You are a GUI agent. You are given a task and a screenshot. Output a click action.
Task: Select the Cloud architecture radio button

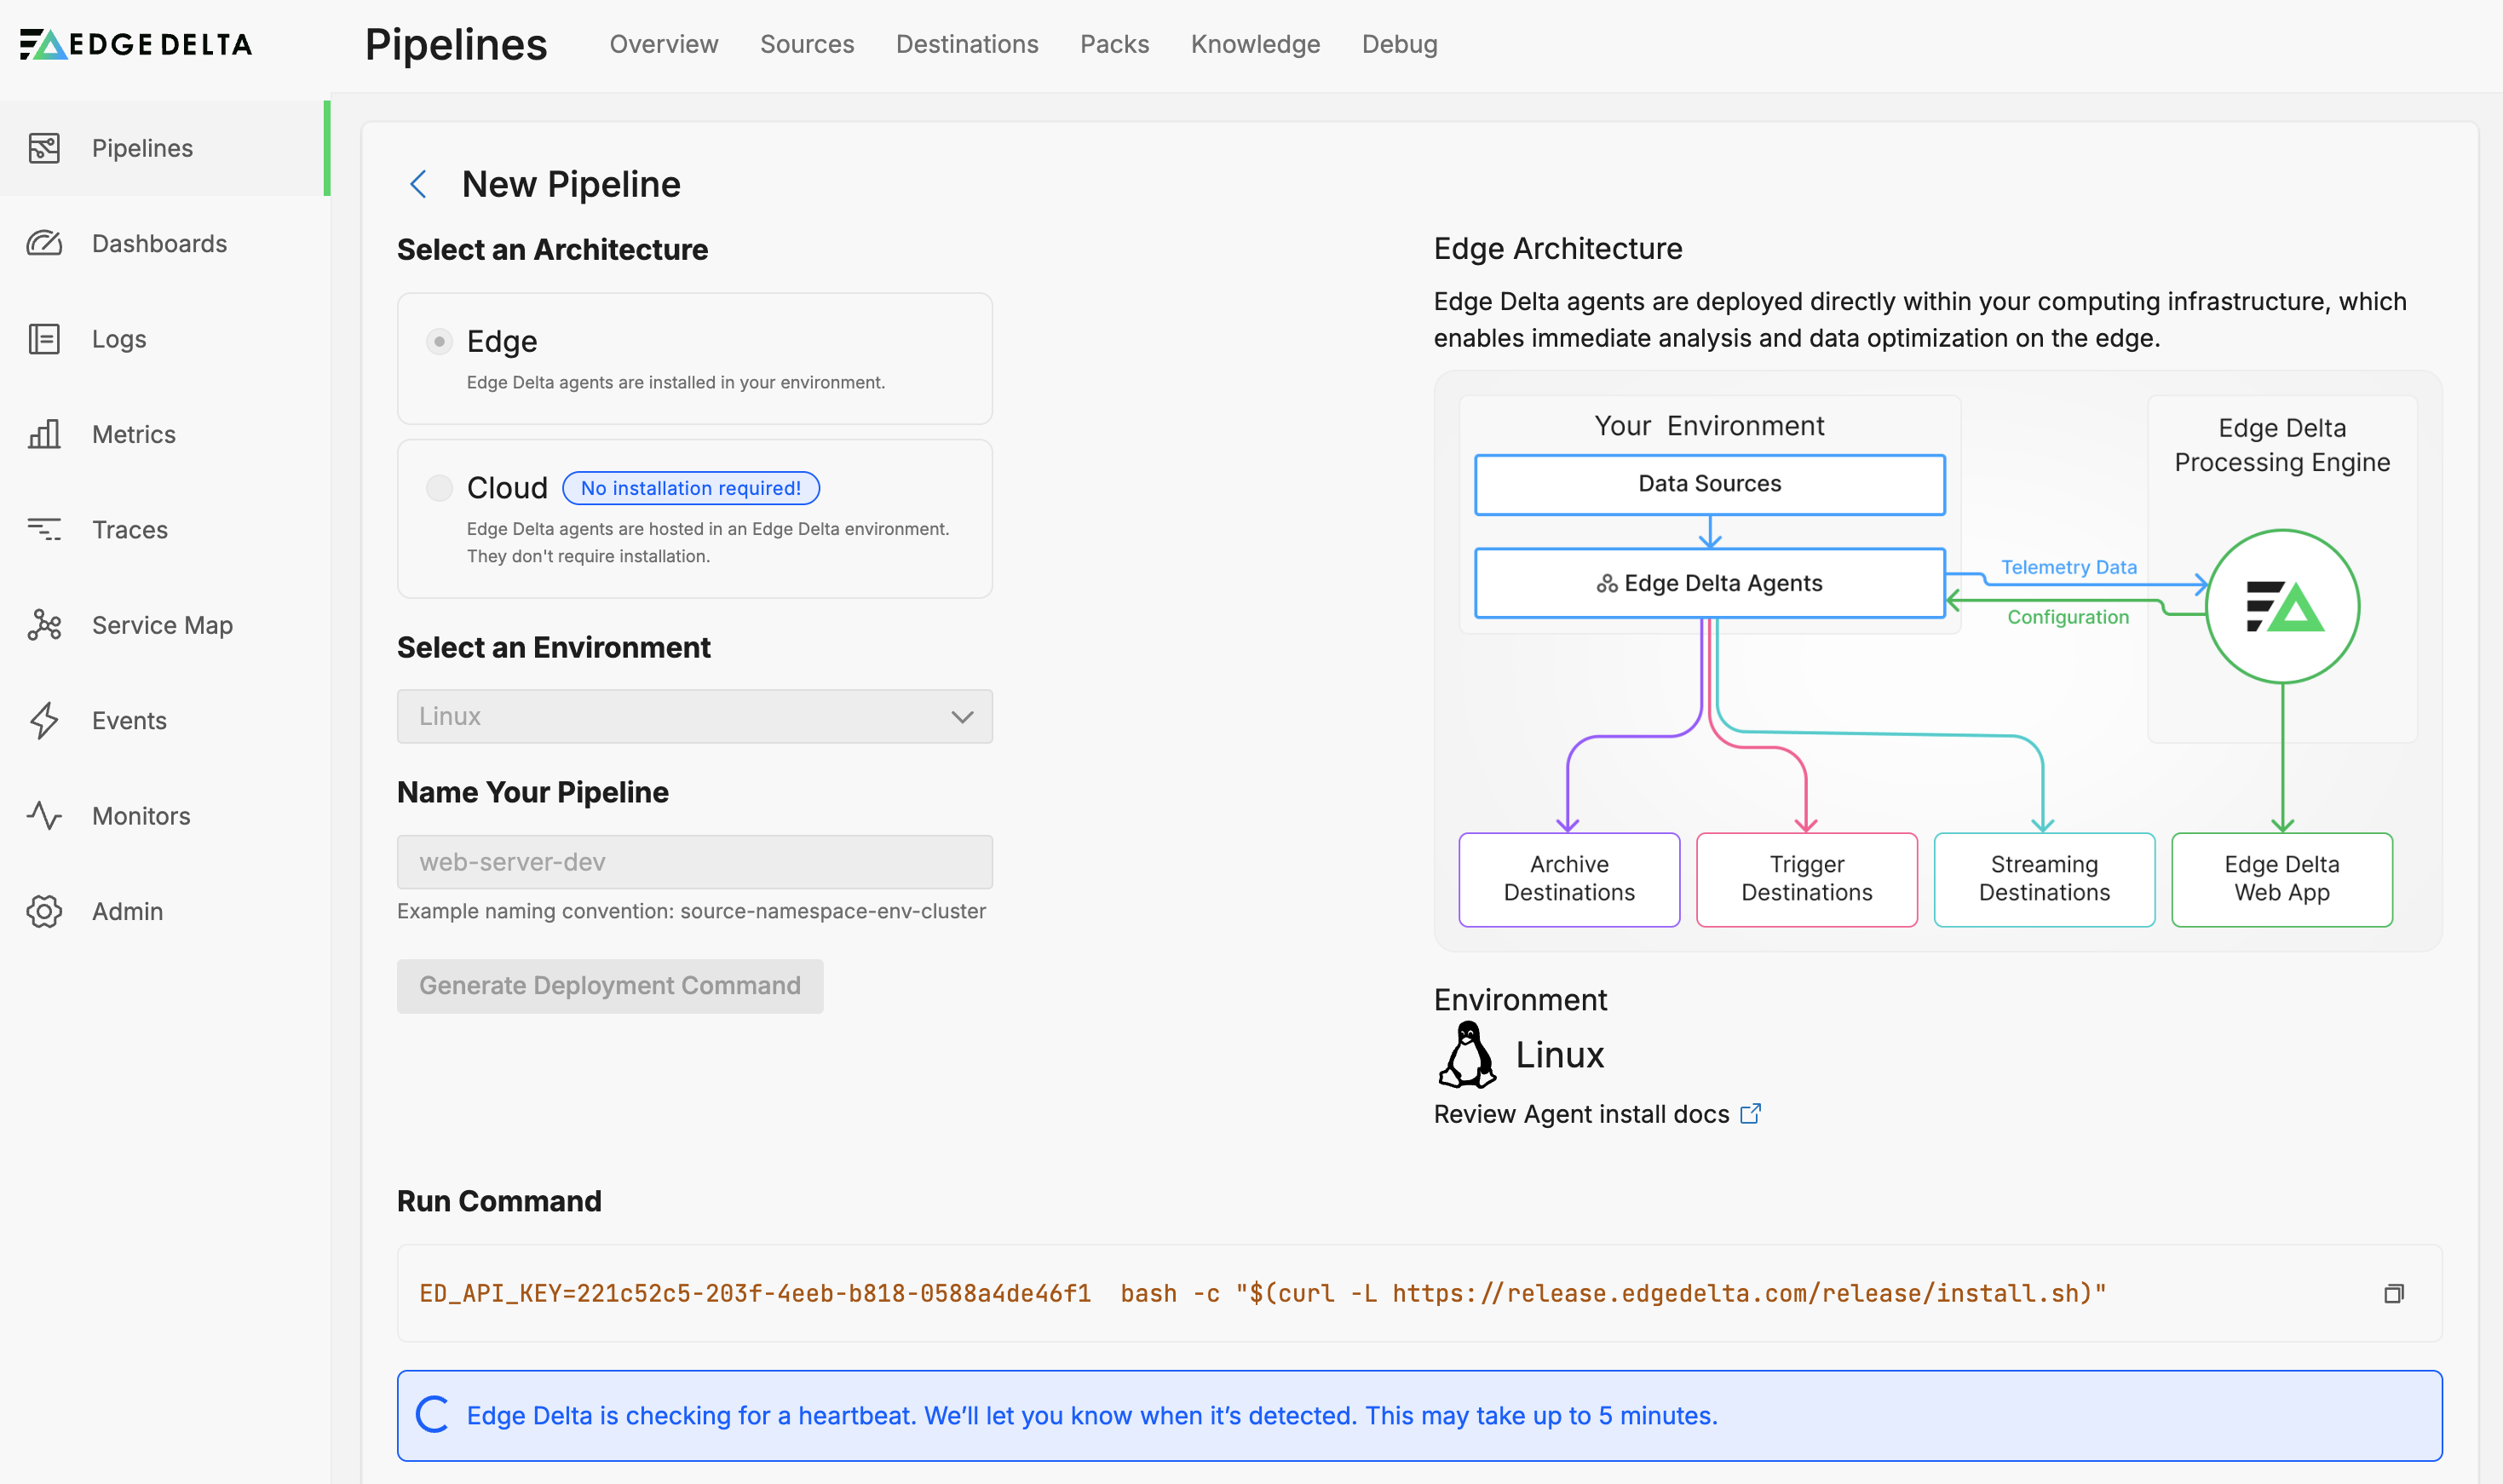pyautogui.click(x=439, y=488)
